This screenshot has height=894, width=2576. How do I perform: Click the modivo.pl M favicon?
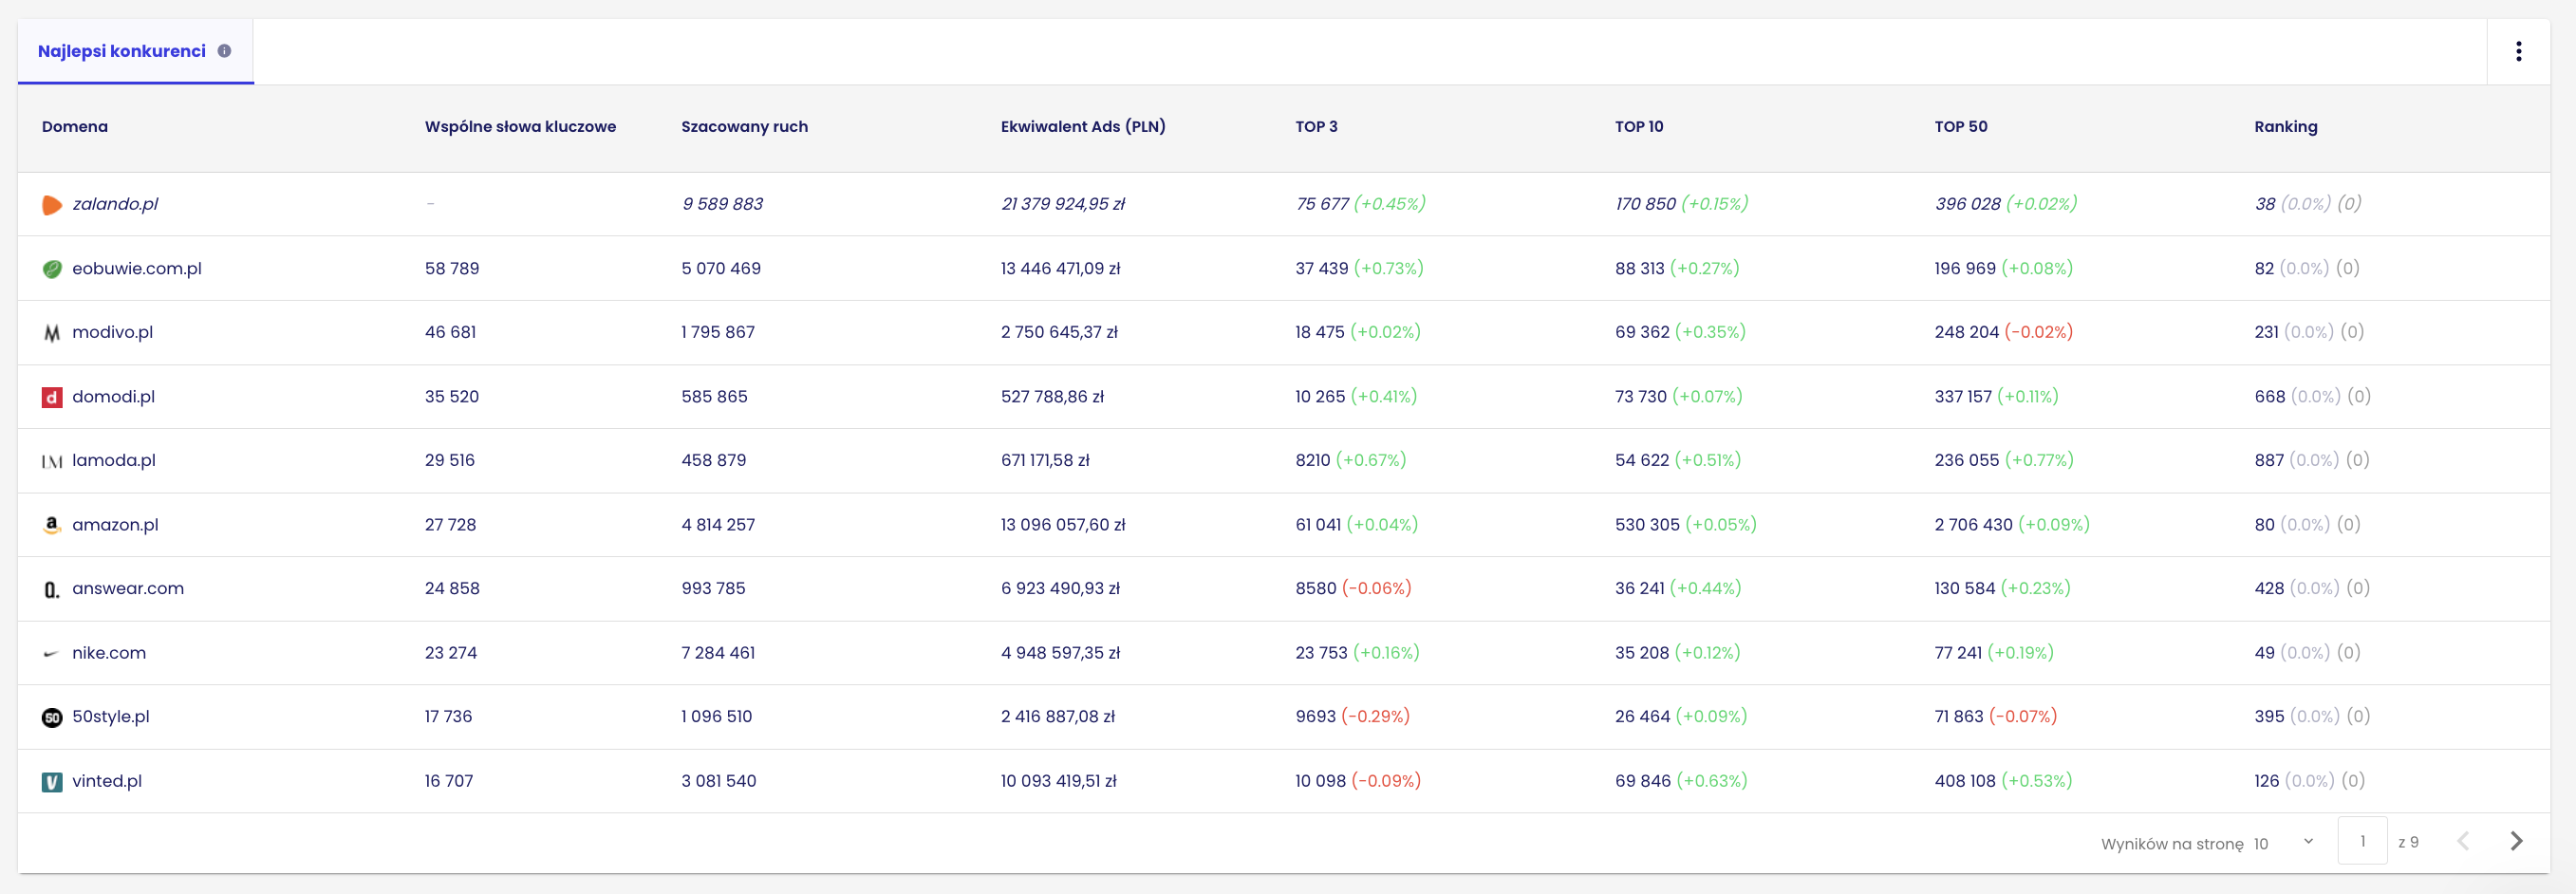(x=52, y=333)
